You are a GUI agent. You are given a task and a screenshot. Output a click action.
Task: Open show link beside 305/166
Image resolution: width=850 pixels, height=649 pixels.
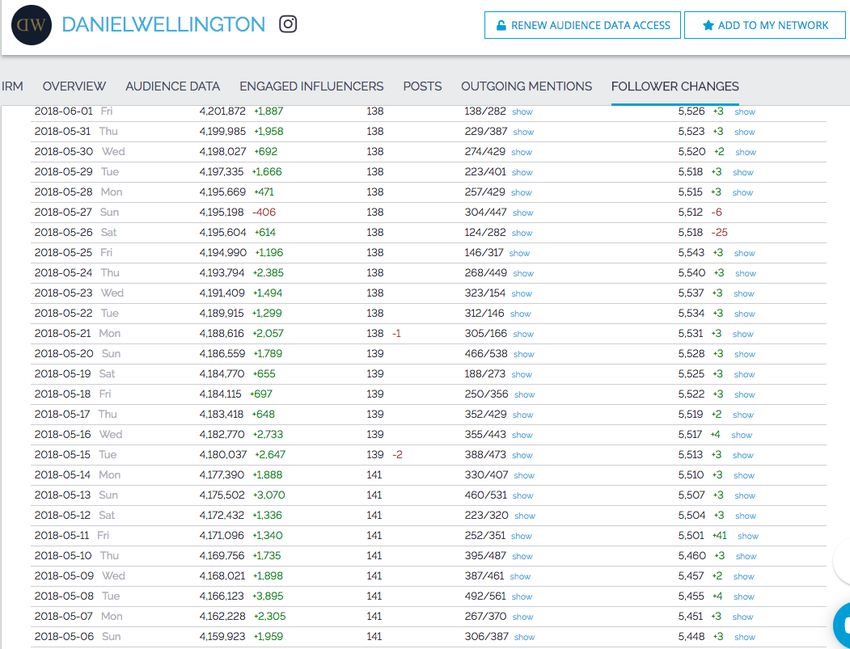click(x=523, y=334)
